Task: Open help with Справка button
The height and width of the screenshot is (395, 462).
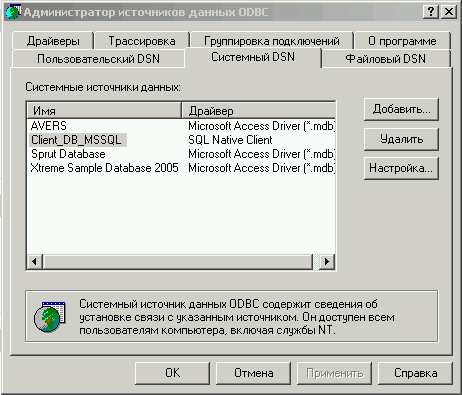Action: point(415,373)
